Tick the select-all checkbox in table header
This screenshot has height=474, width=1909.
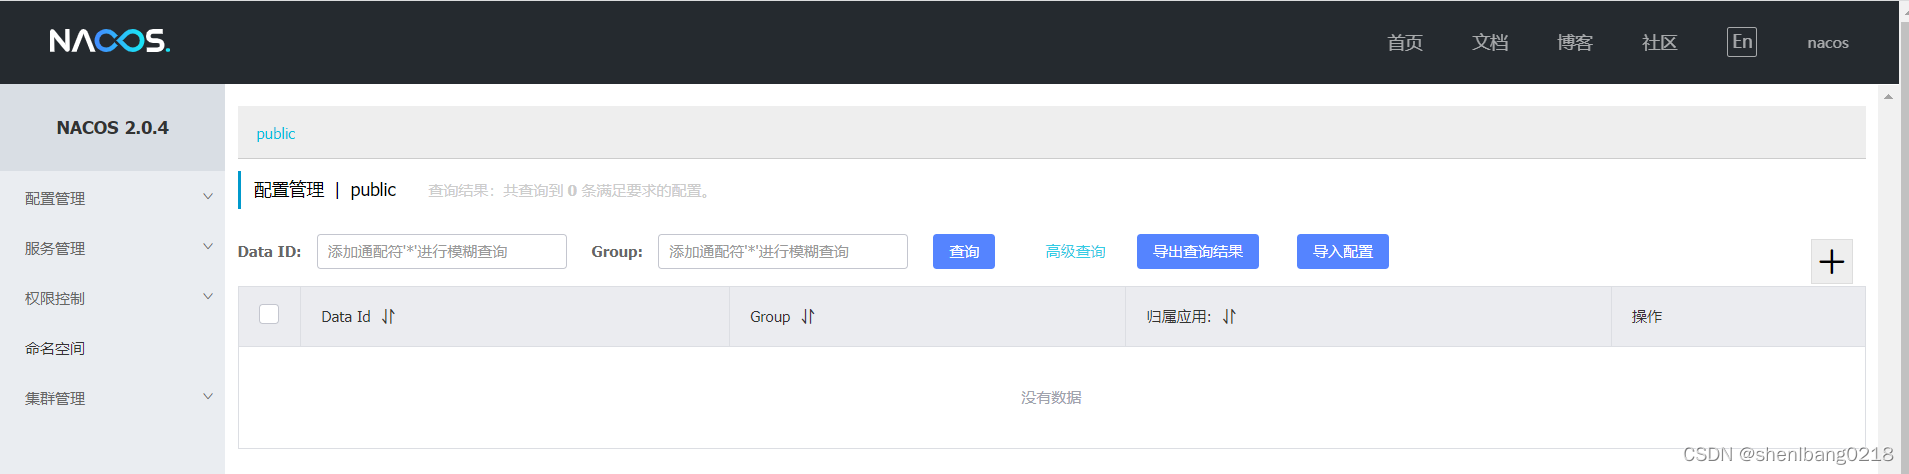(269, 314)
